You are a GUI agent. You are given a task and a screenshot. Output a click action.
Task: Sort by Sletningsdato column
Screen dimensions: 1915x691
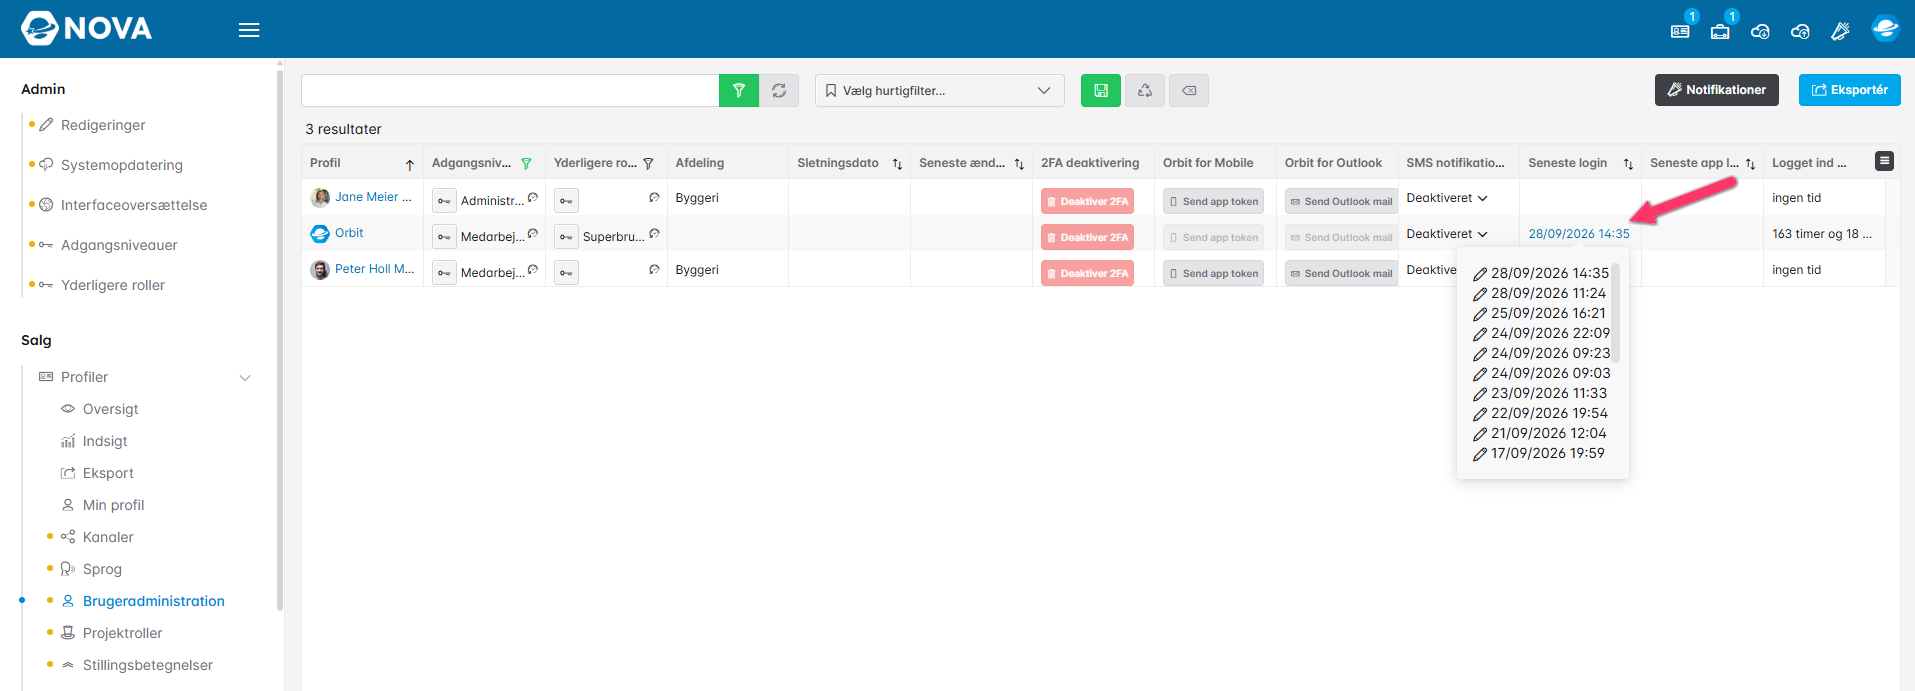[x=897, y=164]
